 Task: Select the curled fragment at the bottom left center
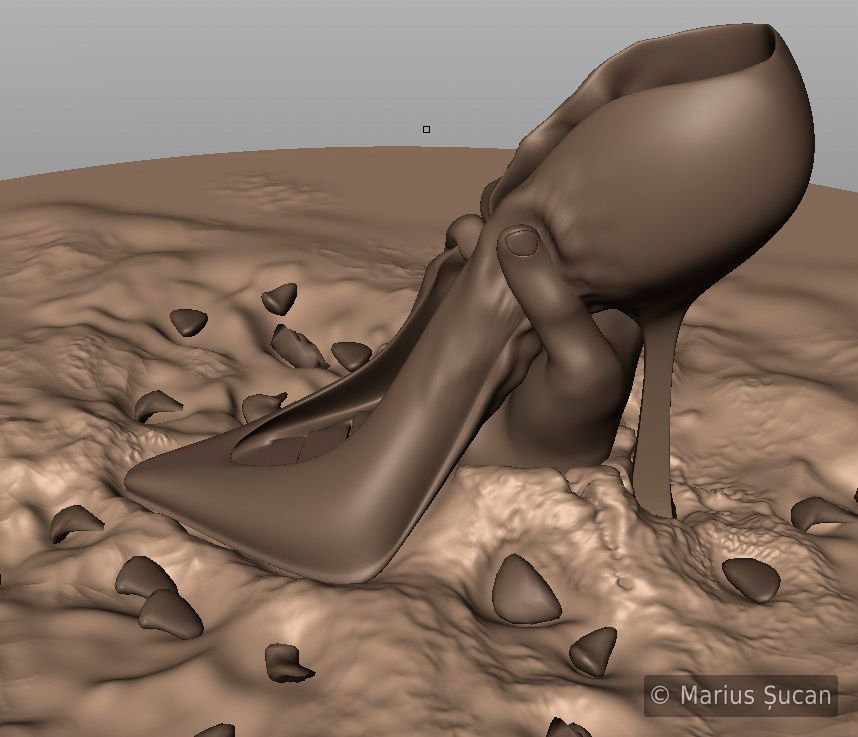coord(285,662)
